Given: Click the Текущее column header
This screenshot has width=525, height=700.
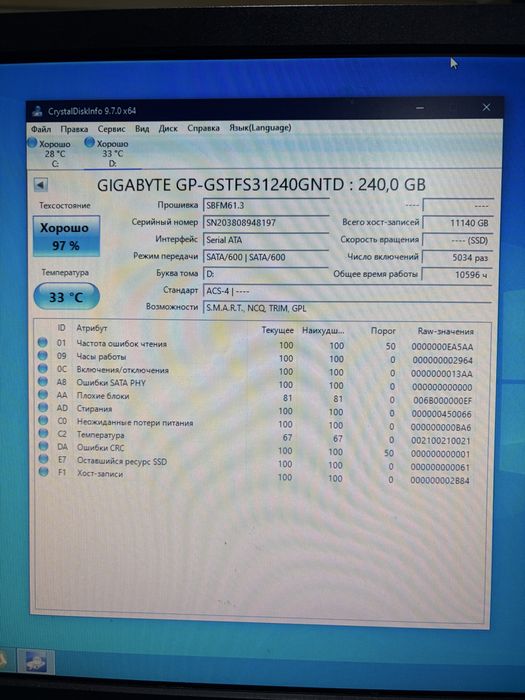Looking at the screenshot, I should click(x=277, y=330).
